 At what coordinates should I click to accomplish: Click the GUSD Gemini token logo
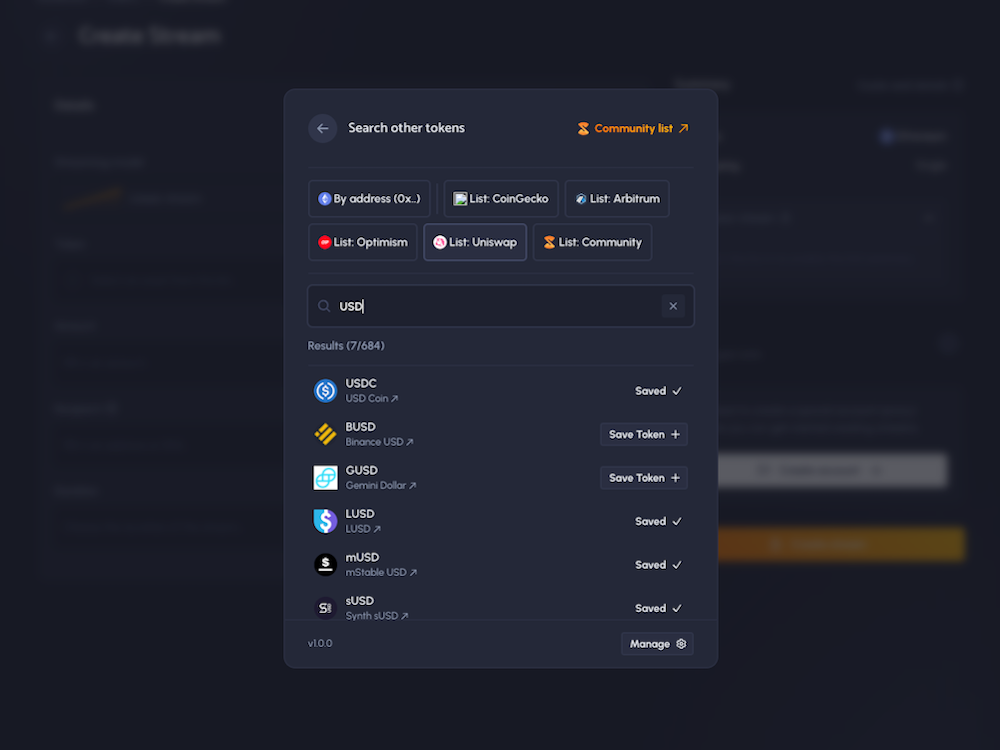click(x=324, y=477)
